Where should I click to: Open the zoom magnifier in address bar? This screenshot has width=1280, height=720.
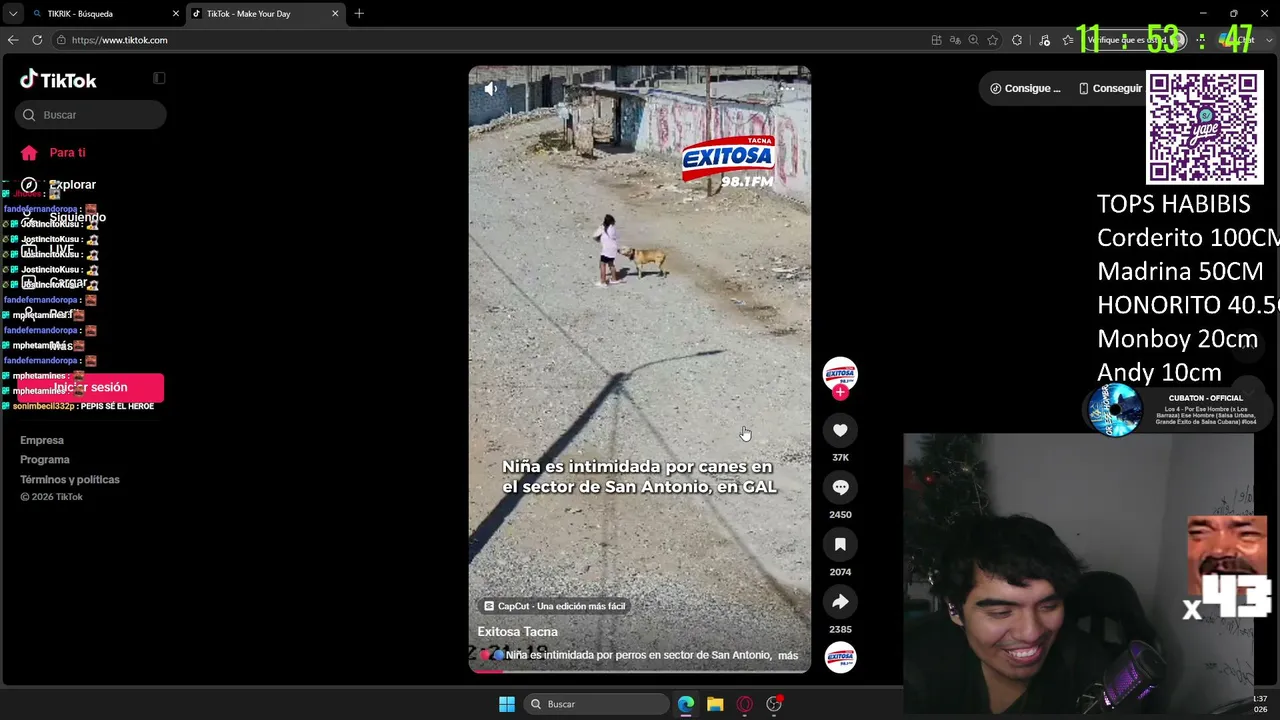tap(974, 40)
